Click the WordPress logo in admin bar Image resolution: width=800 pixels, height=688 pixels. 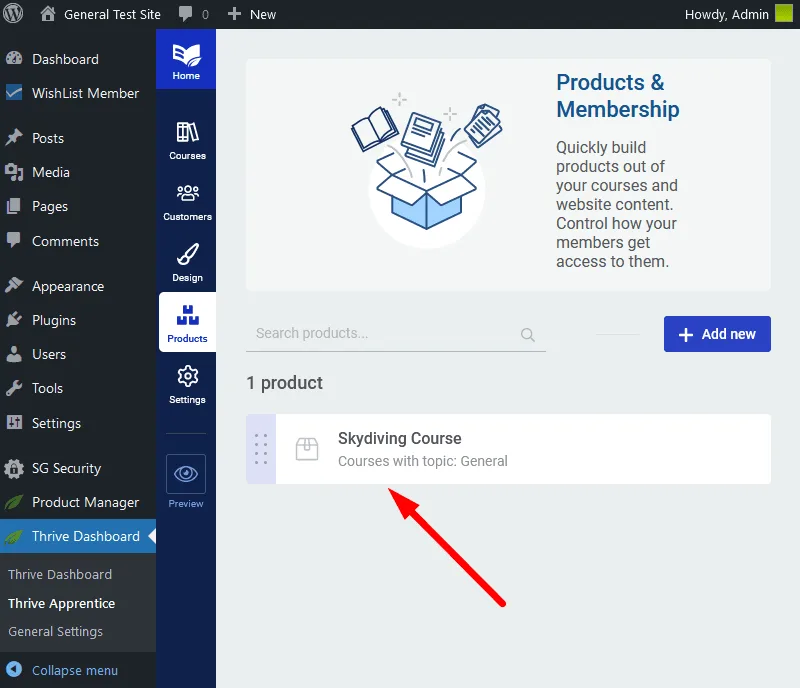[13, 14]
